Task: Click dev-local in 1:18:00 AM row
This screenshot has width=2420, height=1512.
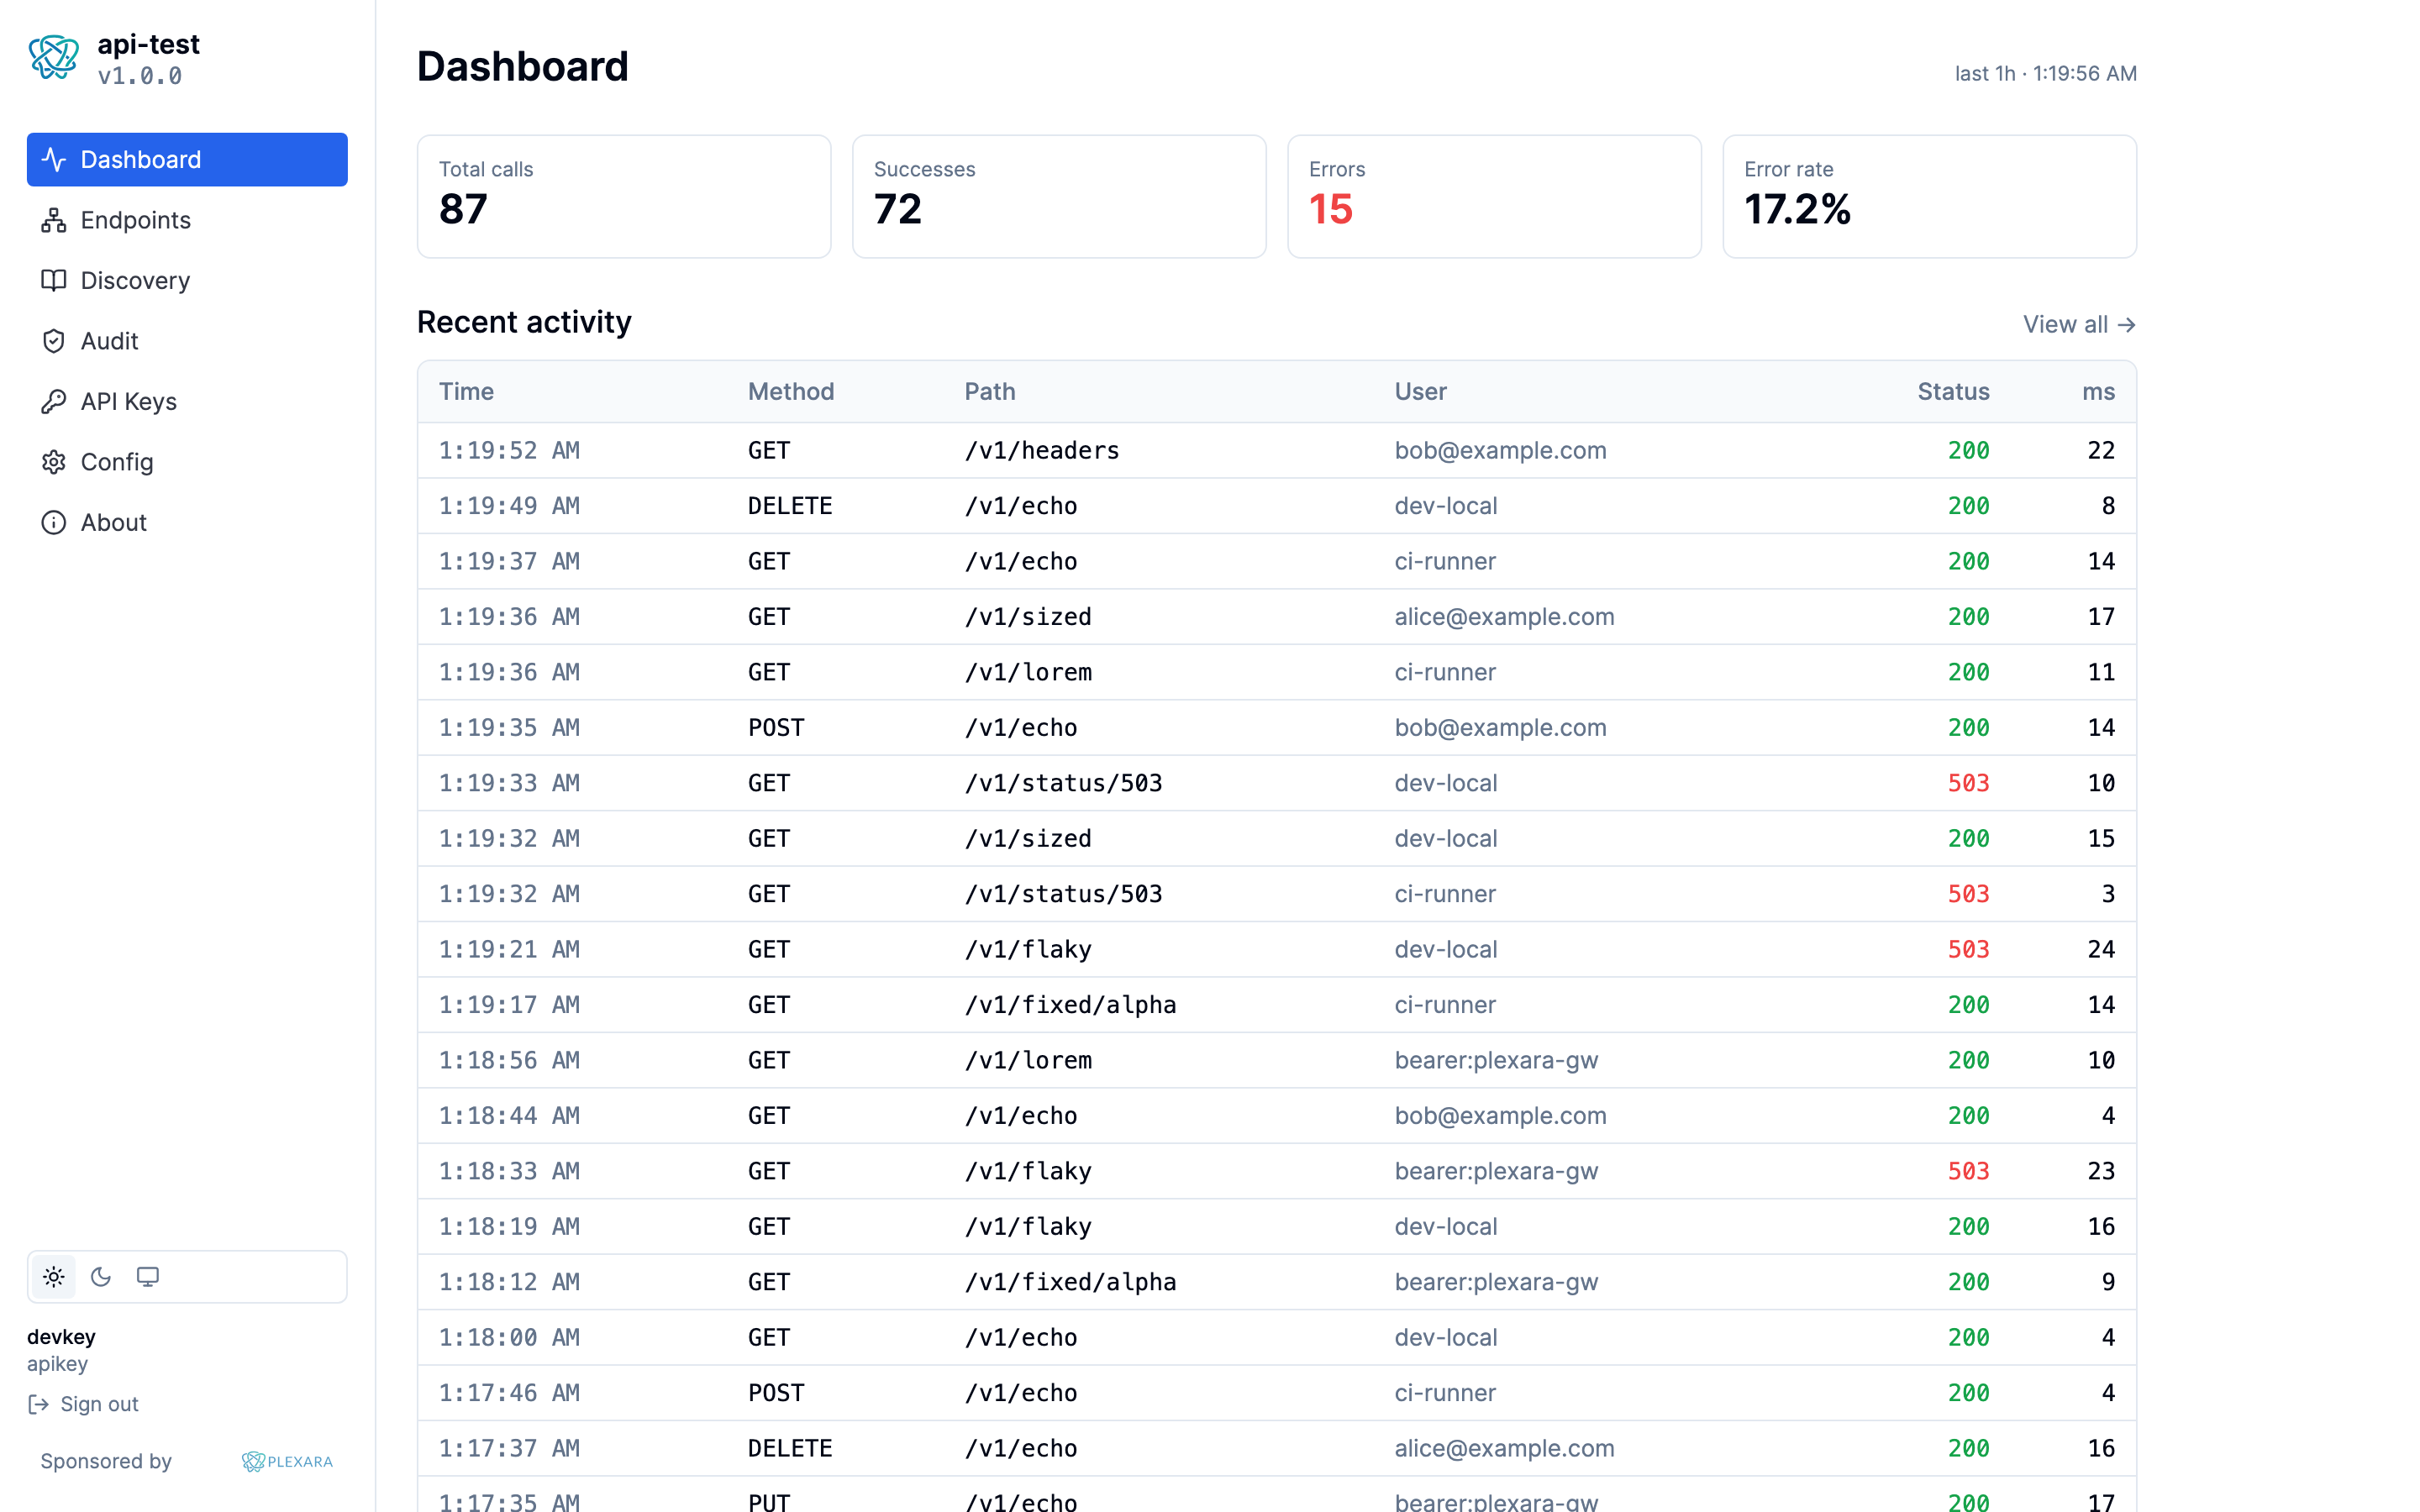Action: [1446, 1337]
